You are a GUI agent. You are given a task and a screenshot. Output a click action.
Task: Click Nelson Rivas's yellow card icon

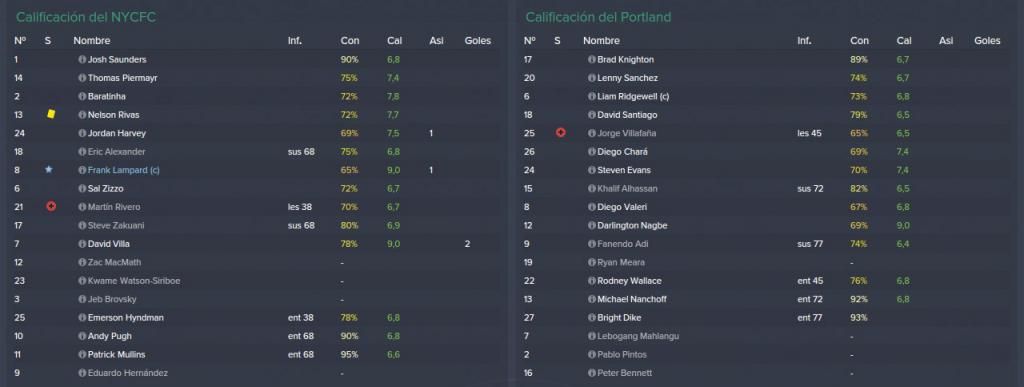pos(51,114)
